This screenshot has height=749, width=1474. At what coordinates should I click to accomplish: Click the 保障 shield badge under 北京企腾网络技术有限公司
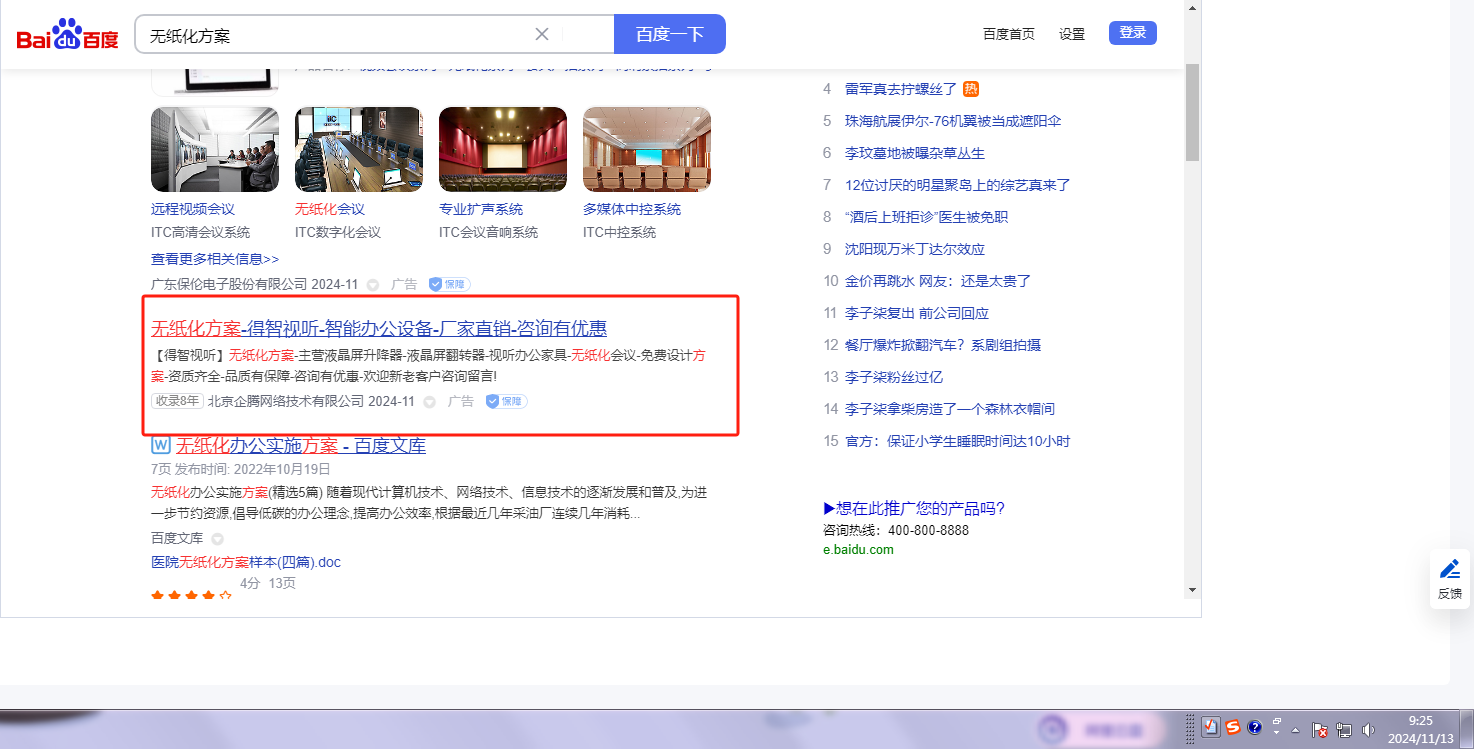pyautogui.click(x=506, y=401)
